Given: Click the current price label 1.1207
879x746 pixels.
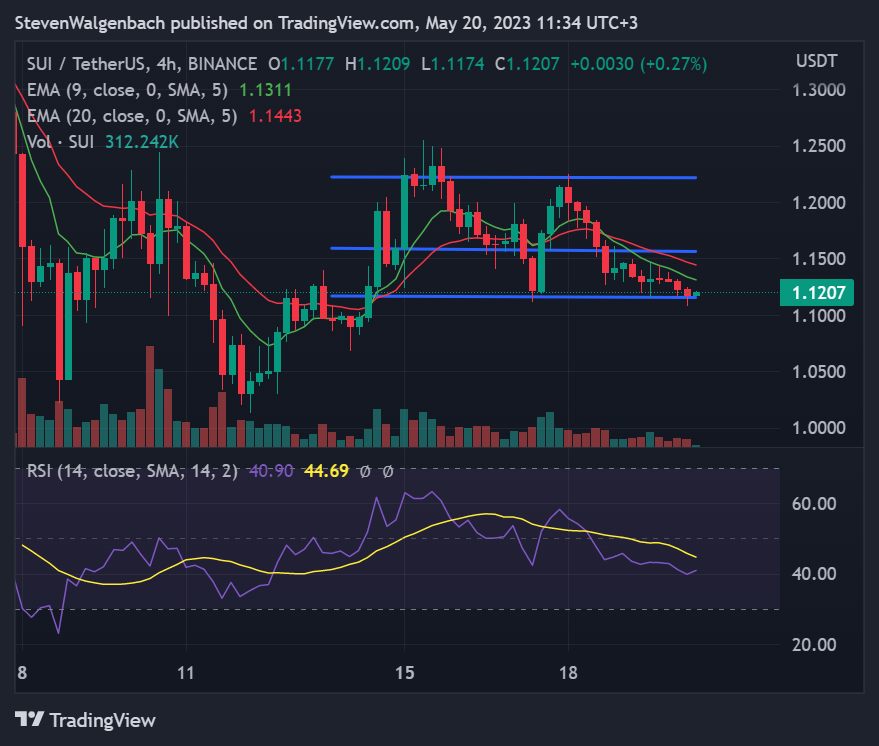Looking at the screenshot, I should click(817, 293).
